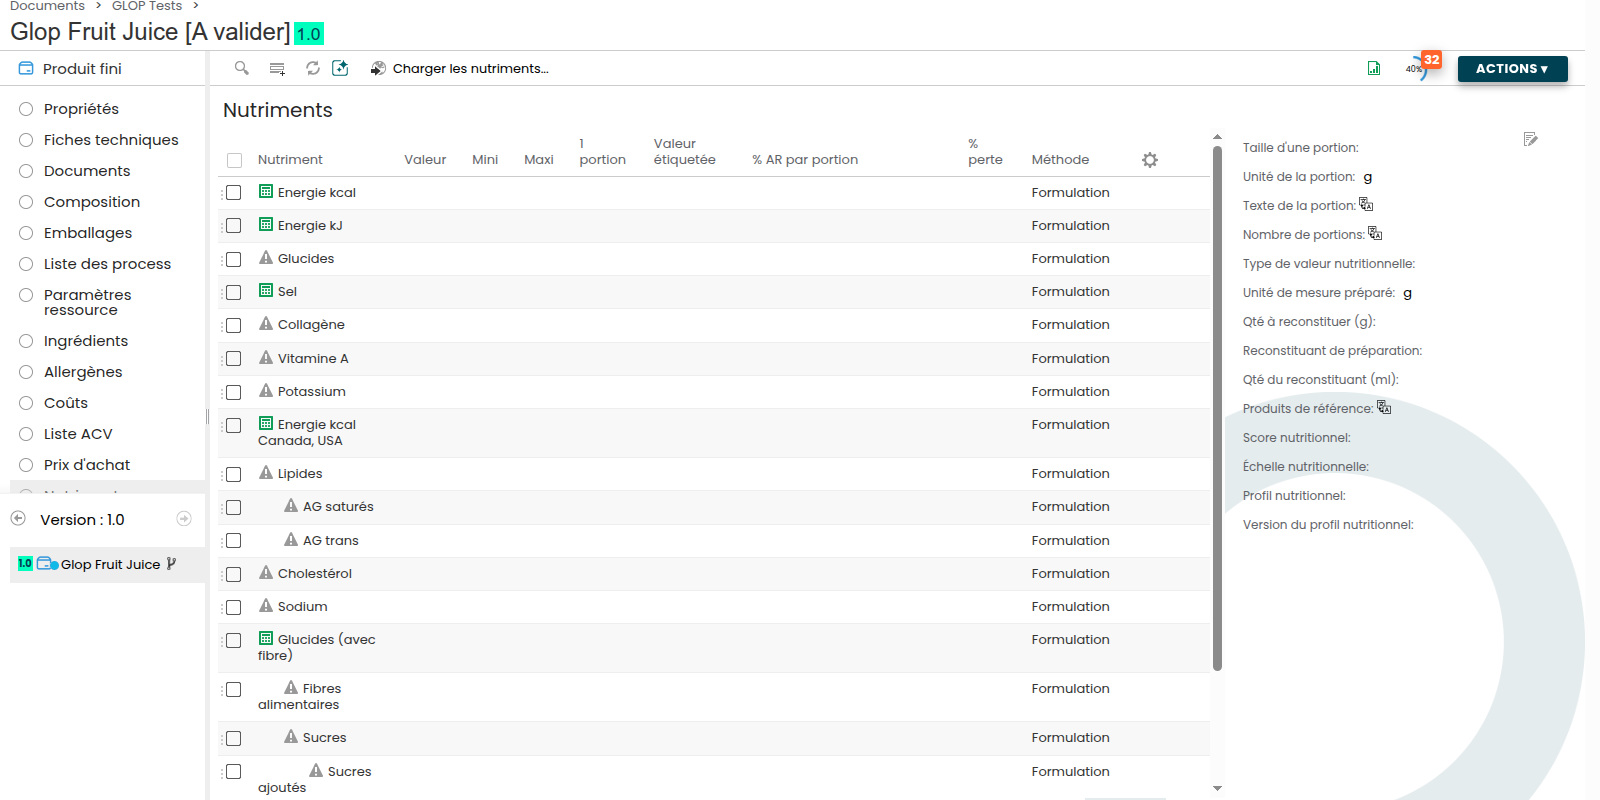The image size is (1600, 800).
Task: Click translate icon beside Nombre de portions
Action: [1375, 234]
